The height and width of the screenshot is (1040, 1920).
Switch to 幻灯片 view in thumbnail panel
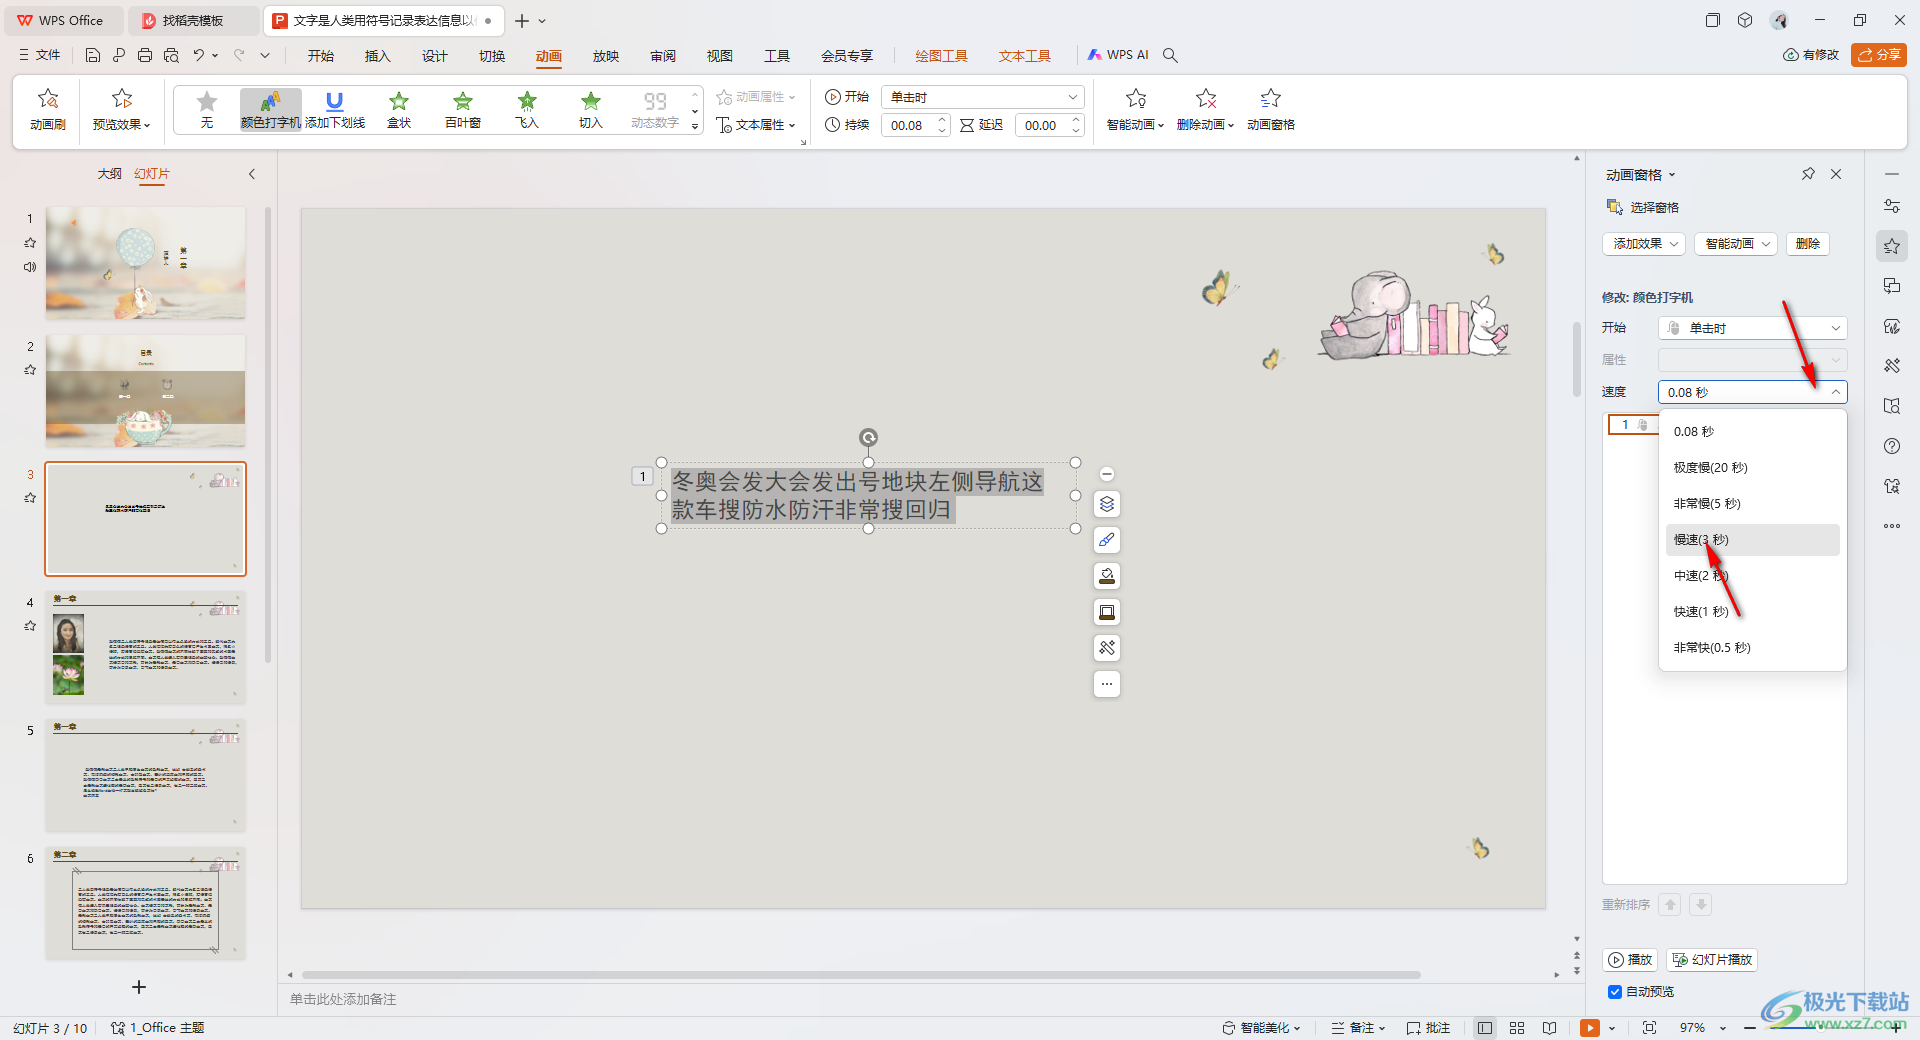(152, 174)
